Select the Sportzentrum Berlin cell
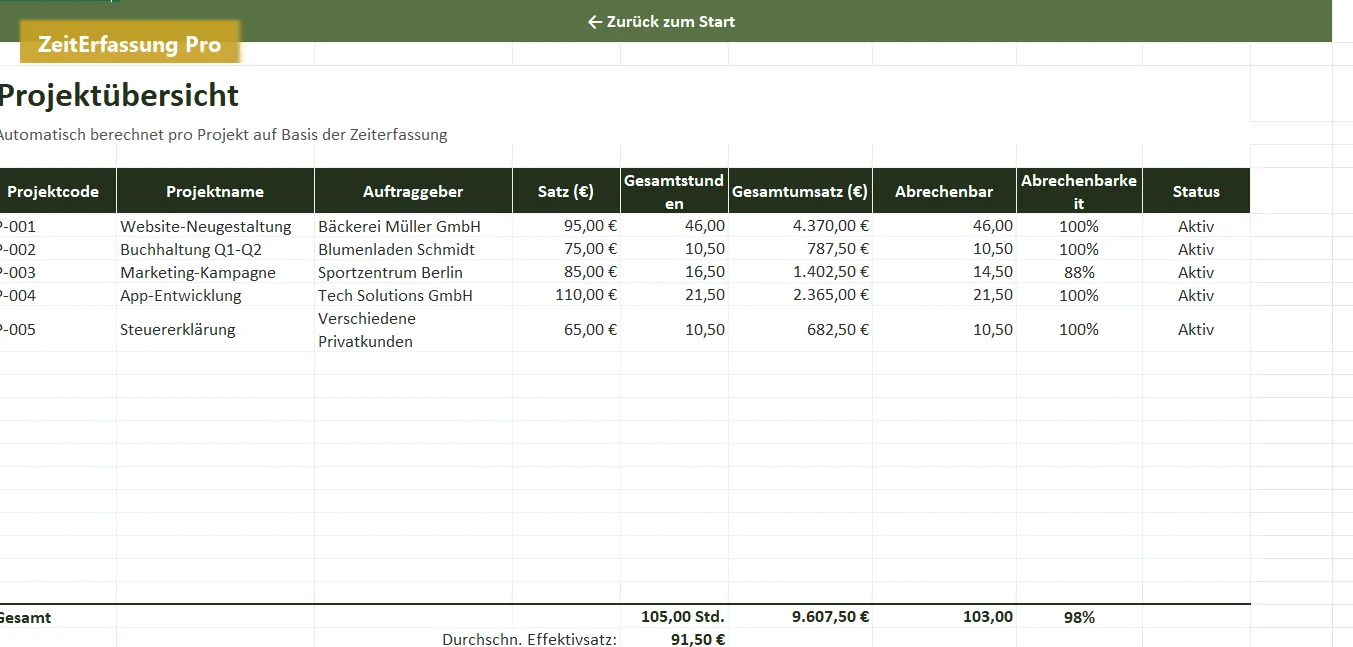Viewport: 1353px width, 647px height. pos(413,272)
